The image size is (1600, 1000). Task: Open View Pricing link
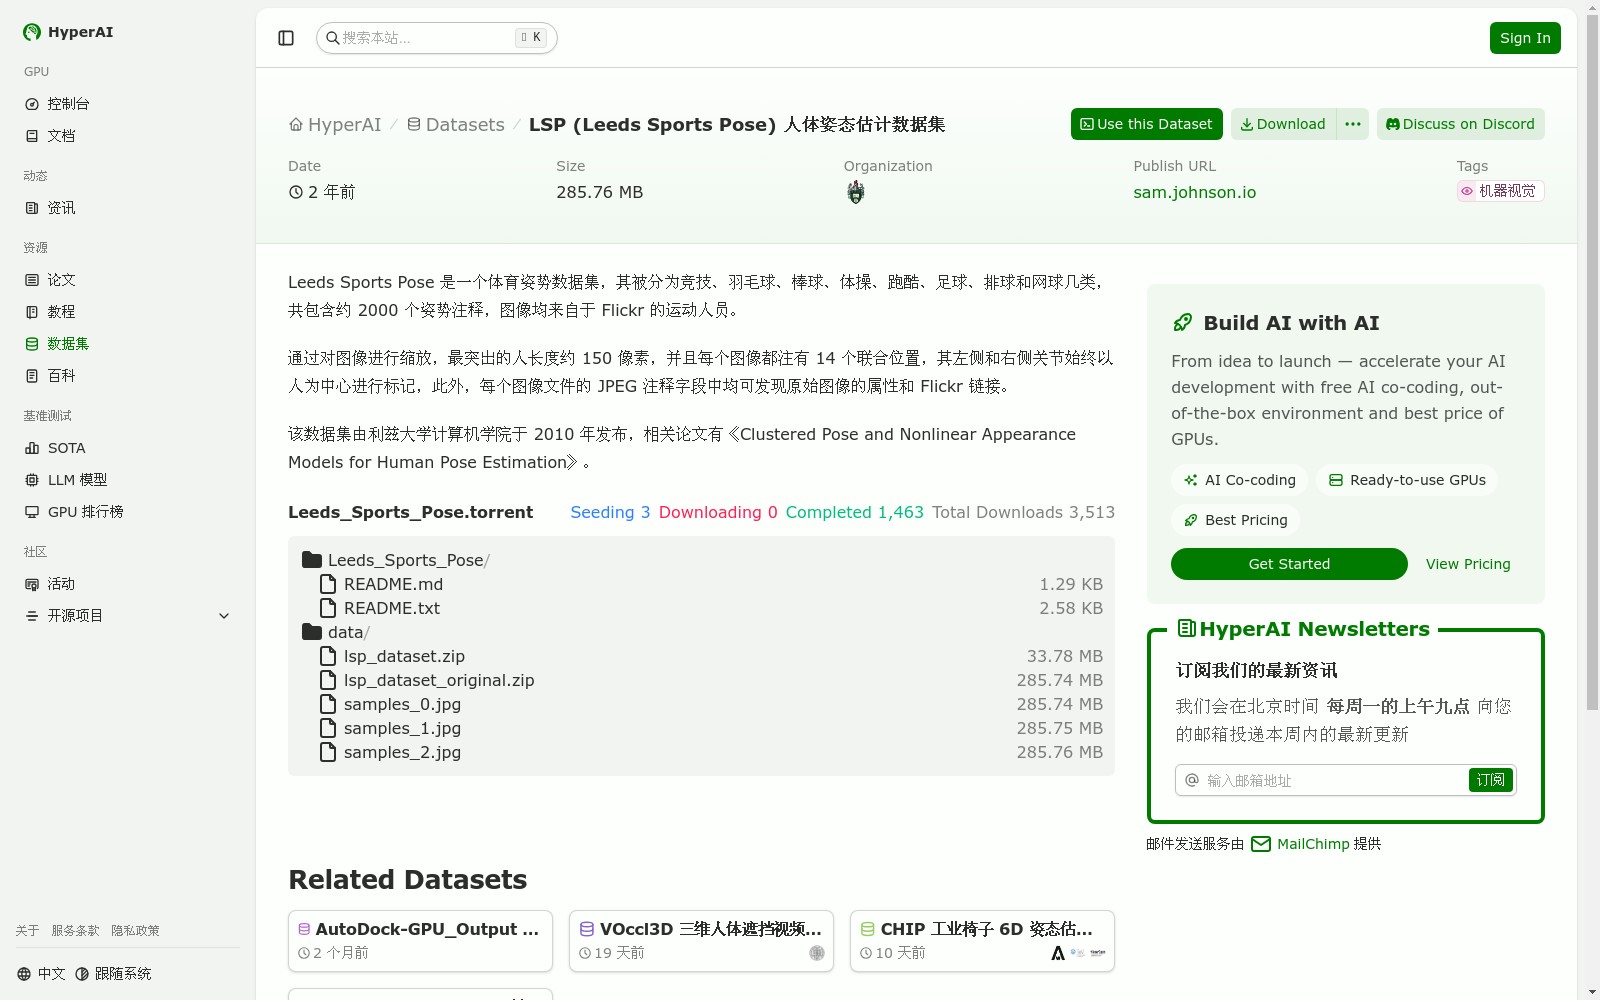click(x=1468, y=564)
